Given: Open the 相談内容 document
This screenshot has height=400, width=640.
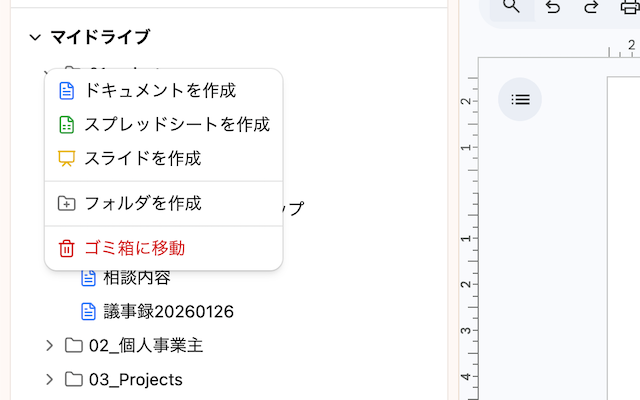Looking at the screenshot, I should [x=137, y=278].
